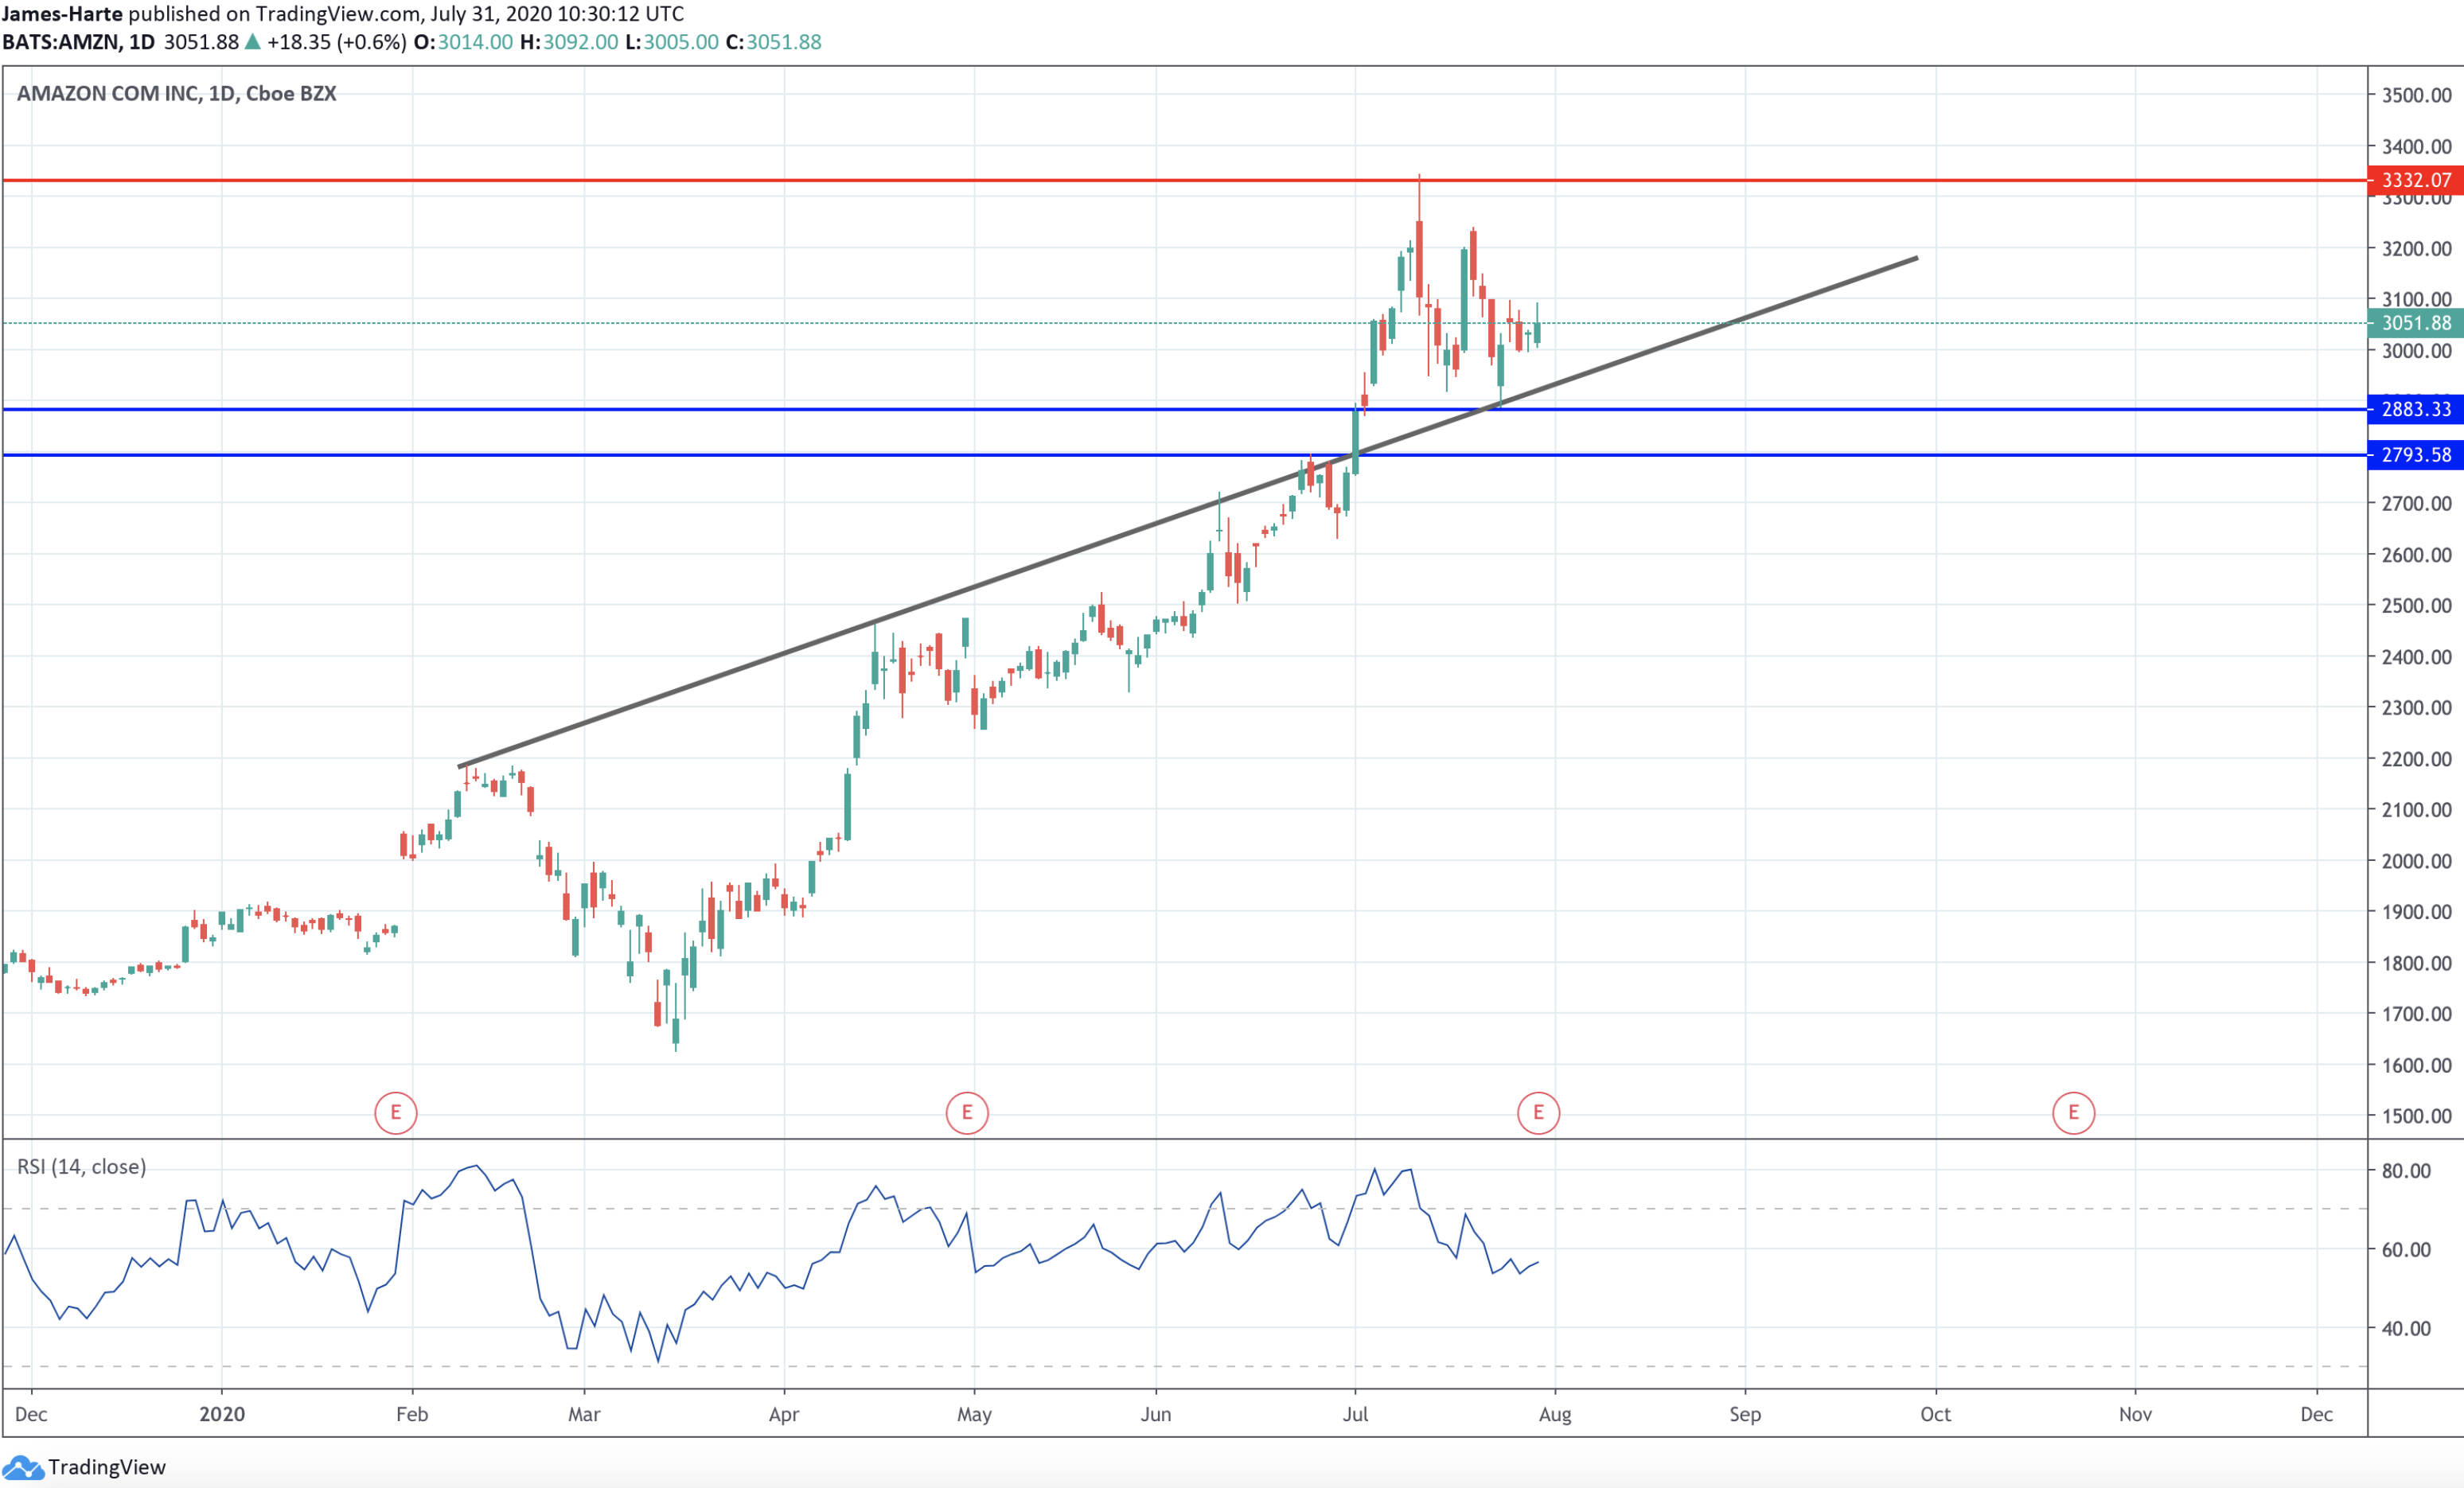The width and height of the screenshot is (2464, 1488).
Task: Click the February earnings E marker
Action: click(x=395, y=1113)
